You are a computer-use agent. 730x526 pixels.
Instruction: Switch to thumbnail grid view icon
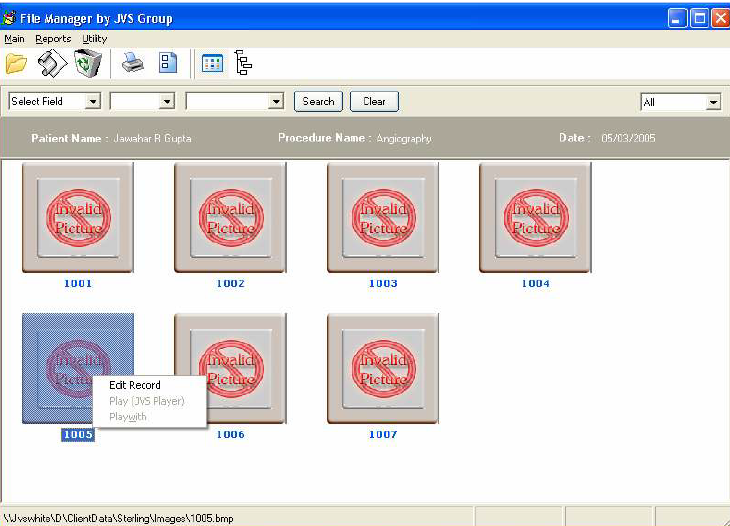(212, 64)
